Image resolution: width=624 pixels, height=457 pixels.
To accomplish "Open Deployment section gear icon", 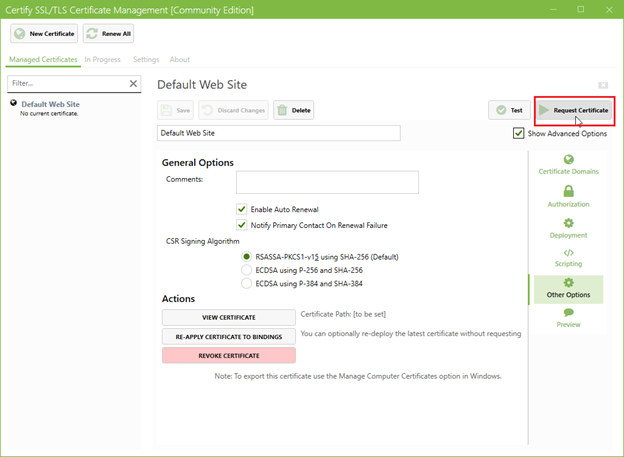I will coord(568,228).
